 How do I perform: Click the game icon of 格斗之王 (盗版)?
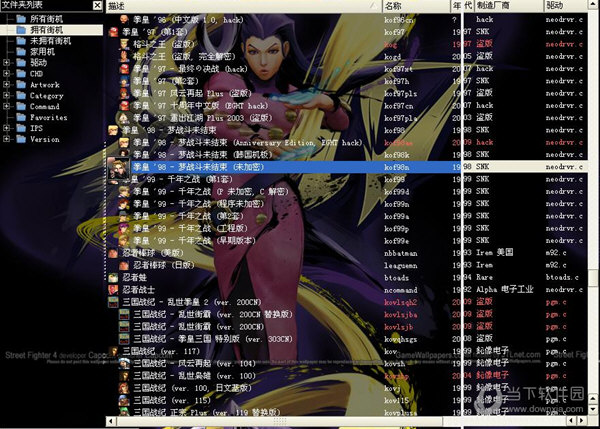(x=124, y=44)
